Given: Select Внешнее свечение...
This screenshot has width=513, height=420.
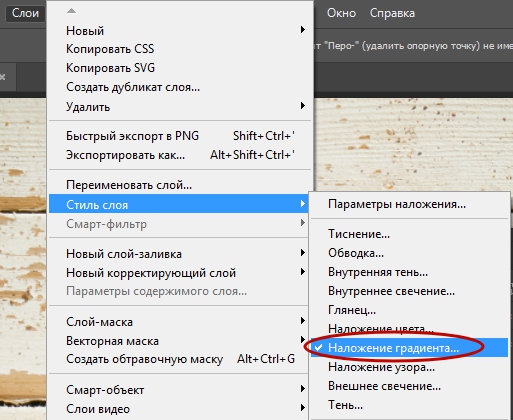Looking at the screenshot, I should [409, 386].
